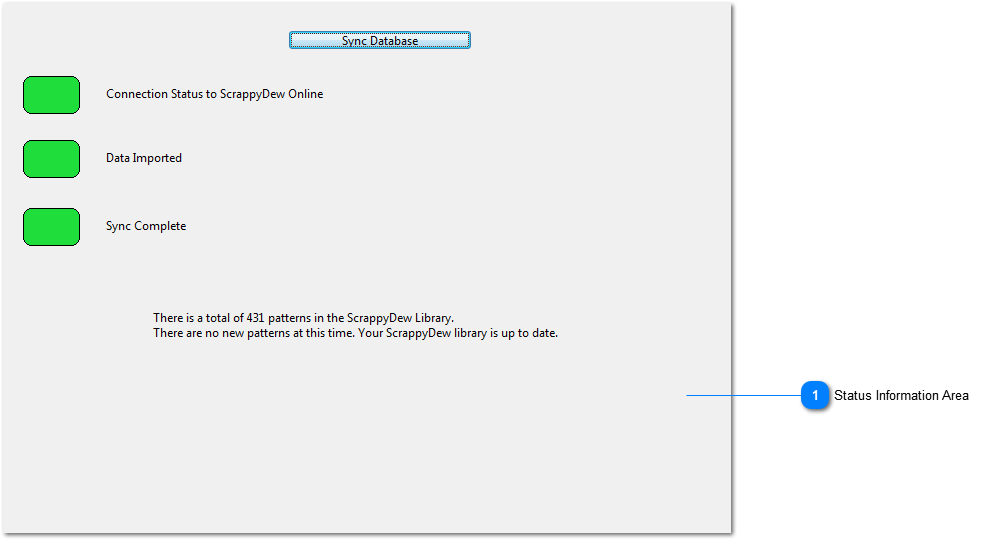Click the Status Information Area annotation text
The image size is (985, 541).
pyautogui.click(x=901, y=396)
